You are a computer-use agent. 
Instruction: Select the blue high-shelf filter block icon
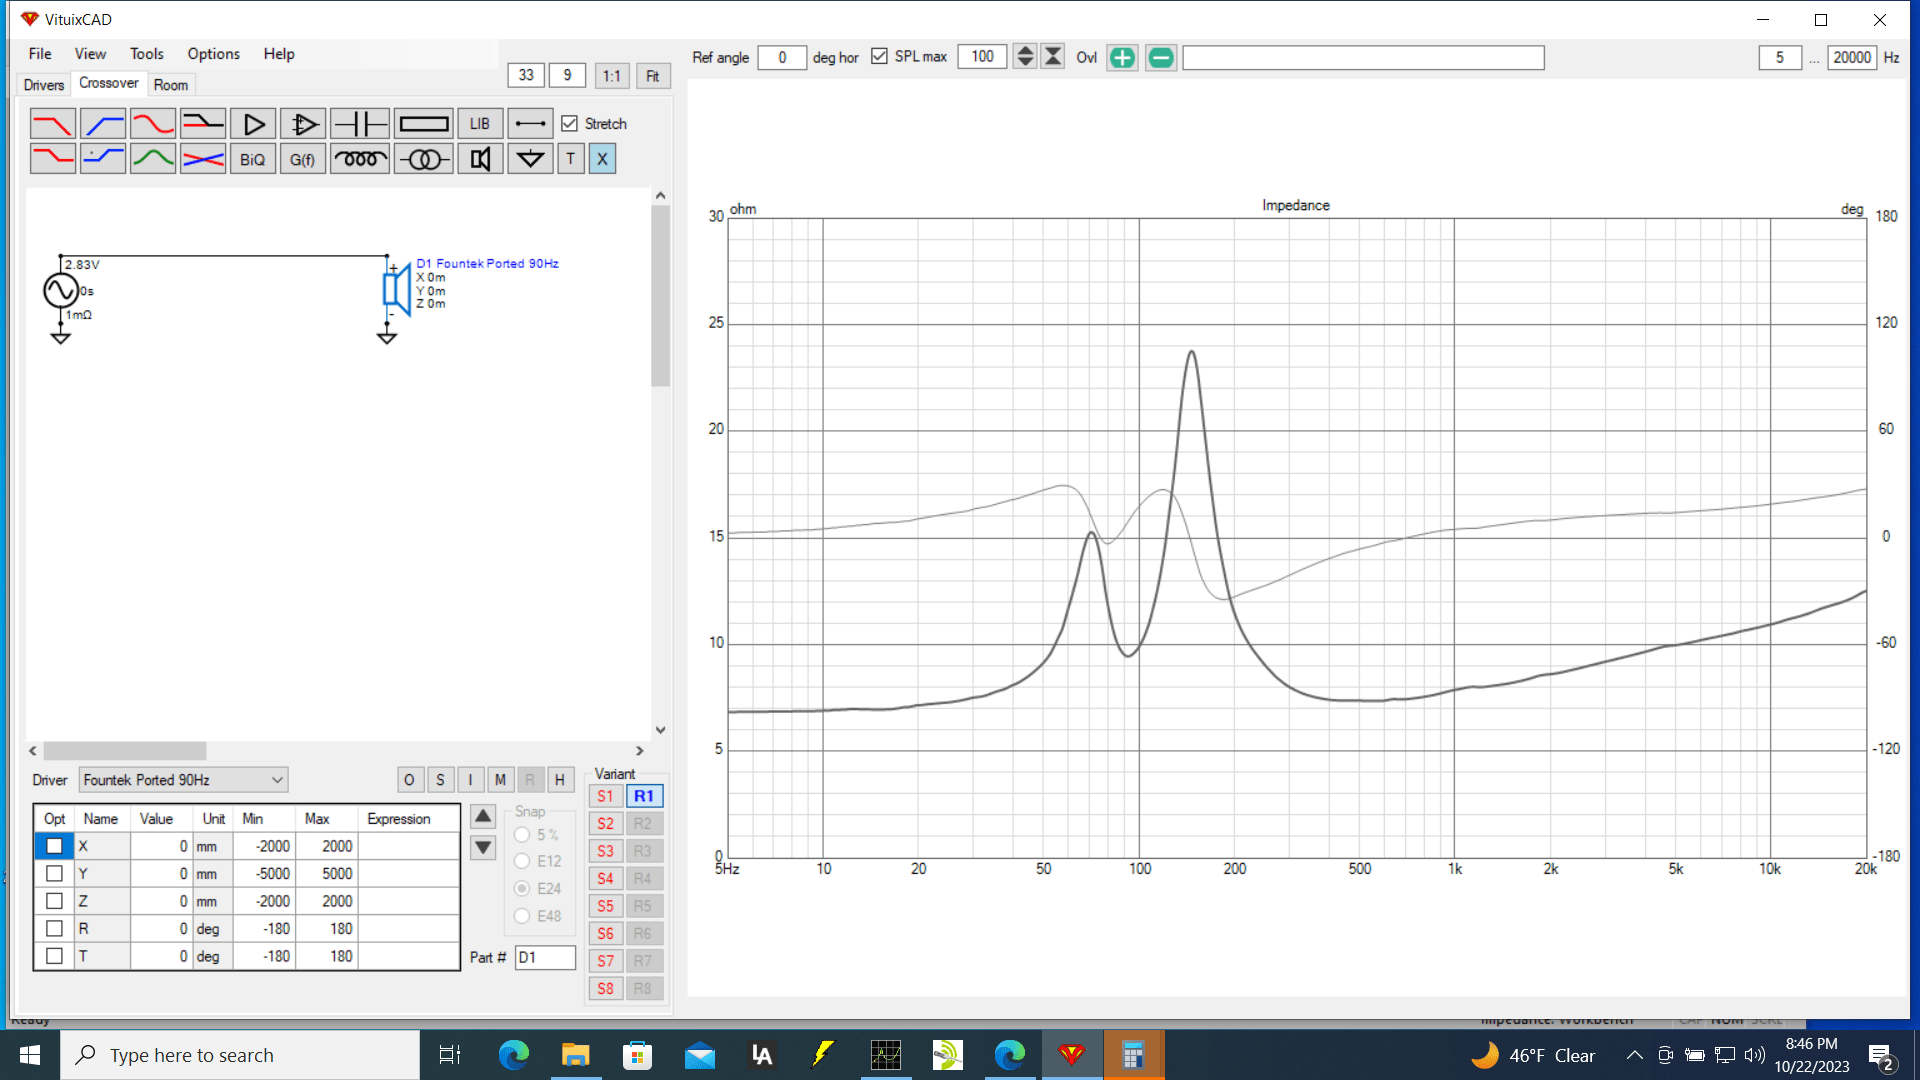point(103,159)
